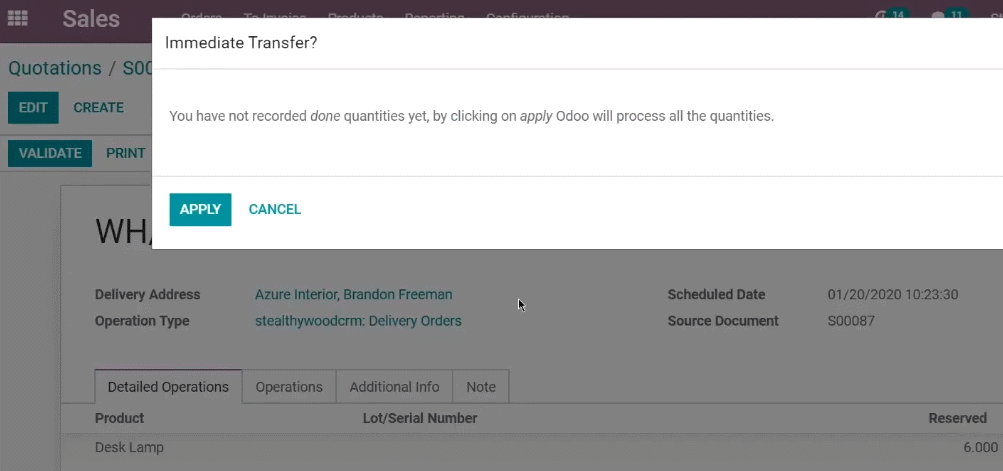
Task: Open stealthywoodcrm: Delivery Orders operation type
Action: click(358, 321)
